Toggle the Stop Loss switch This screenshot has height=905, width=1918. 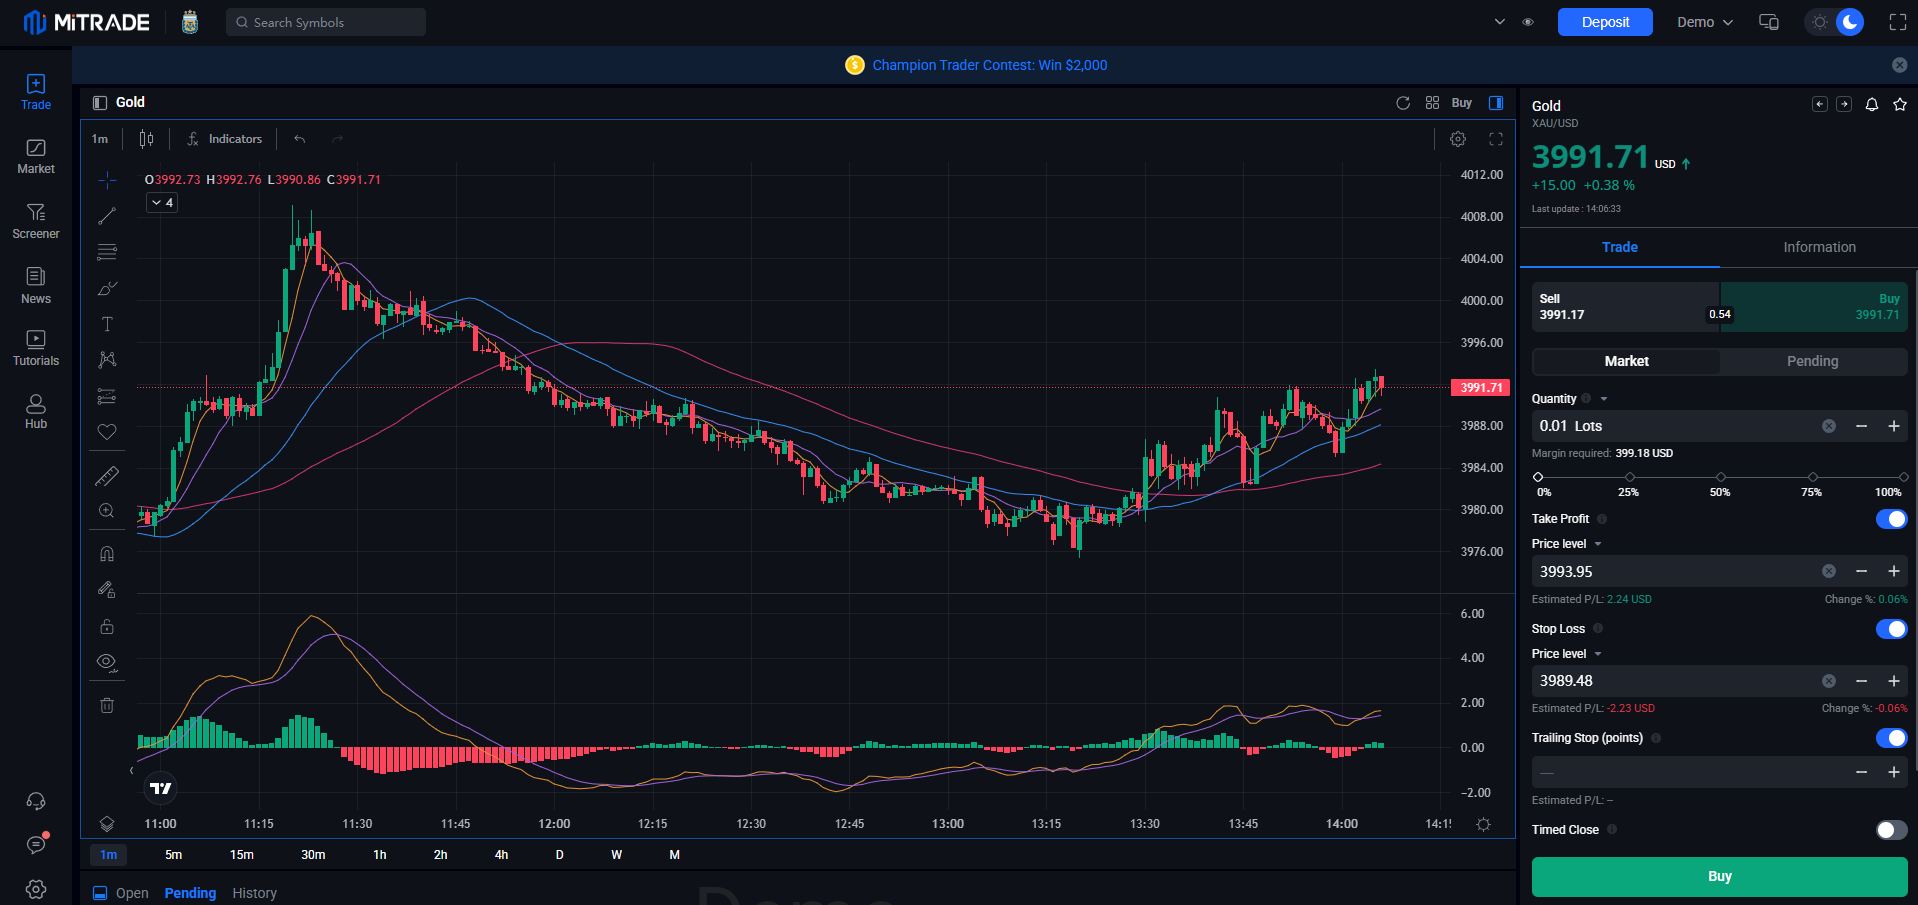(1891, 629)
